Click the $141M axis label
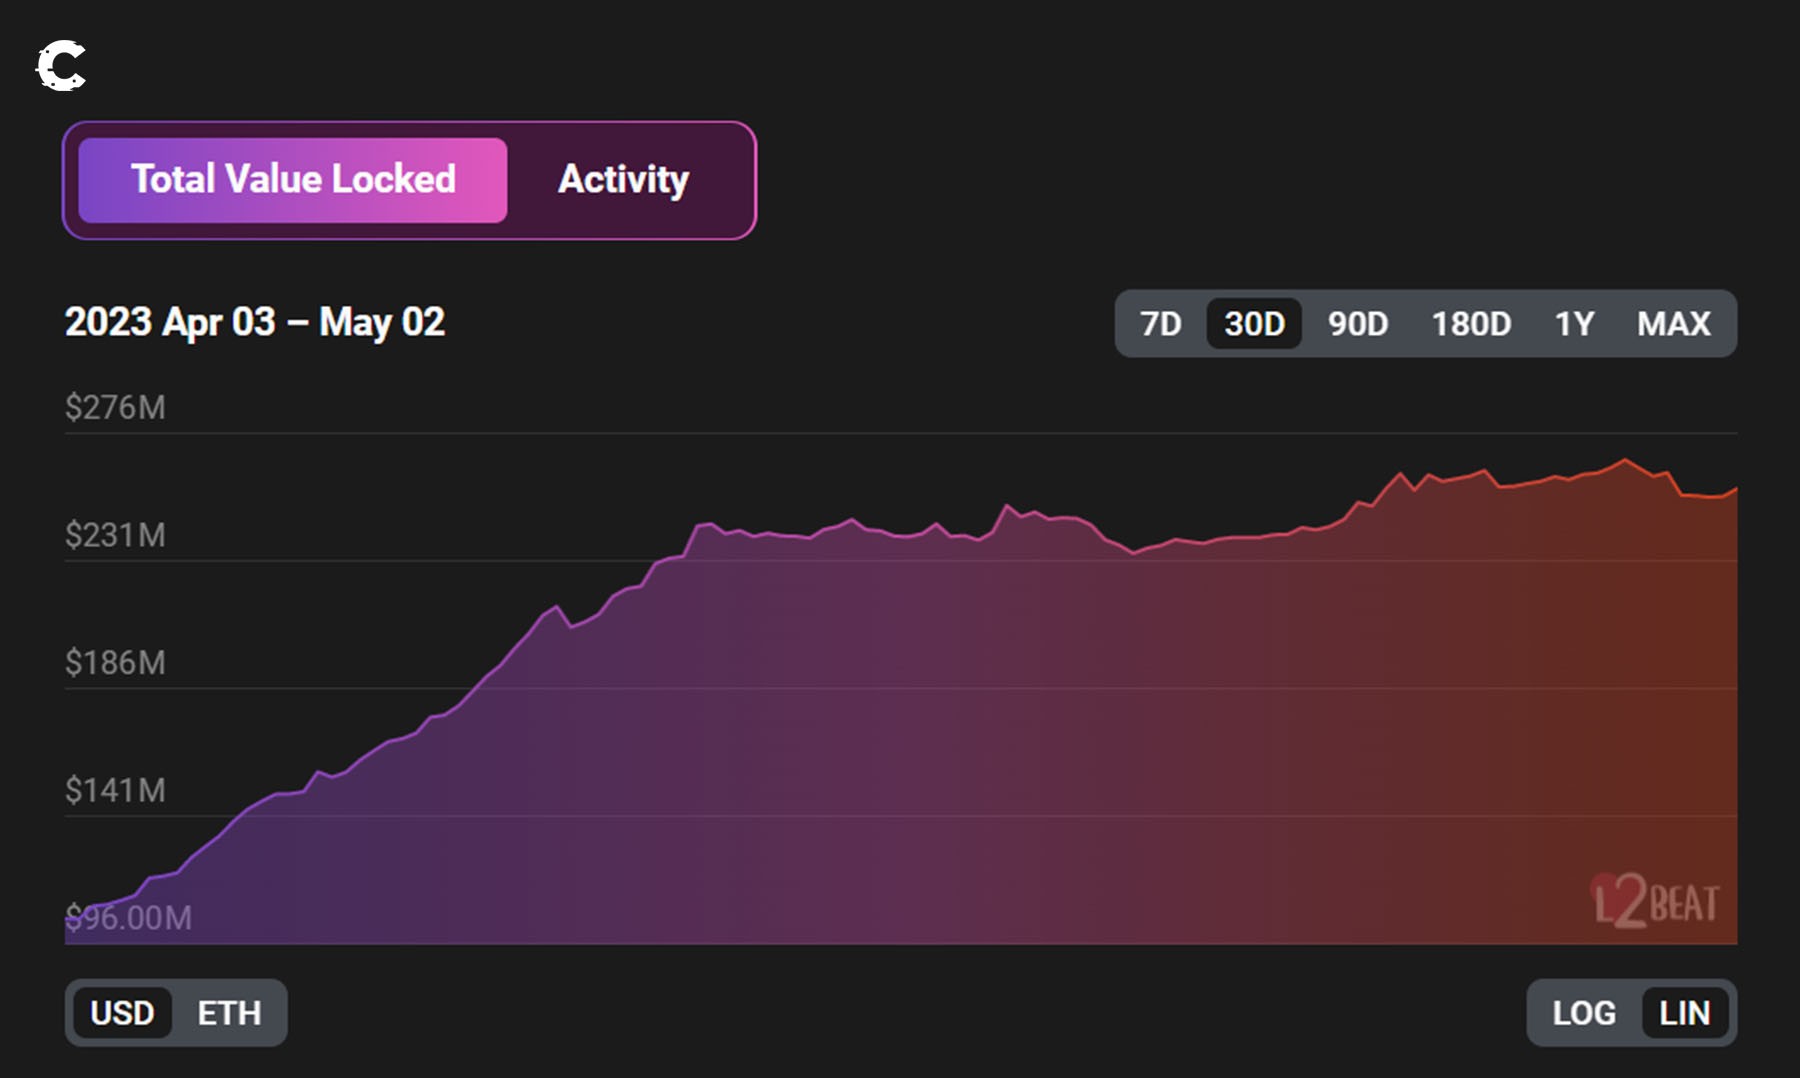1800x1078 pixels. 115,790
